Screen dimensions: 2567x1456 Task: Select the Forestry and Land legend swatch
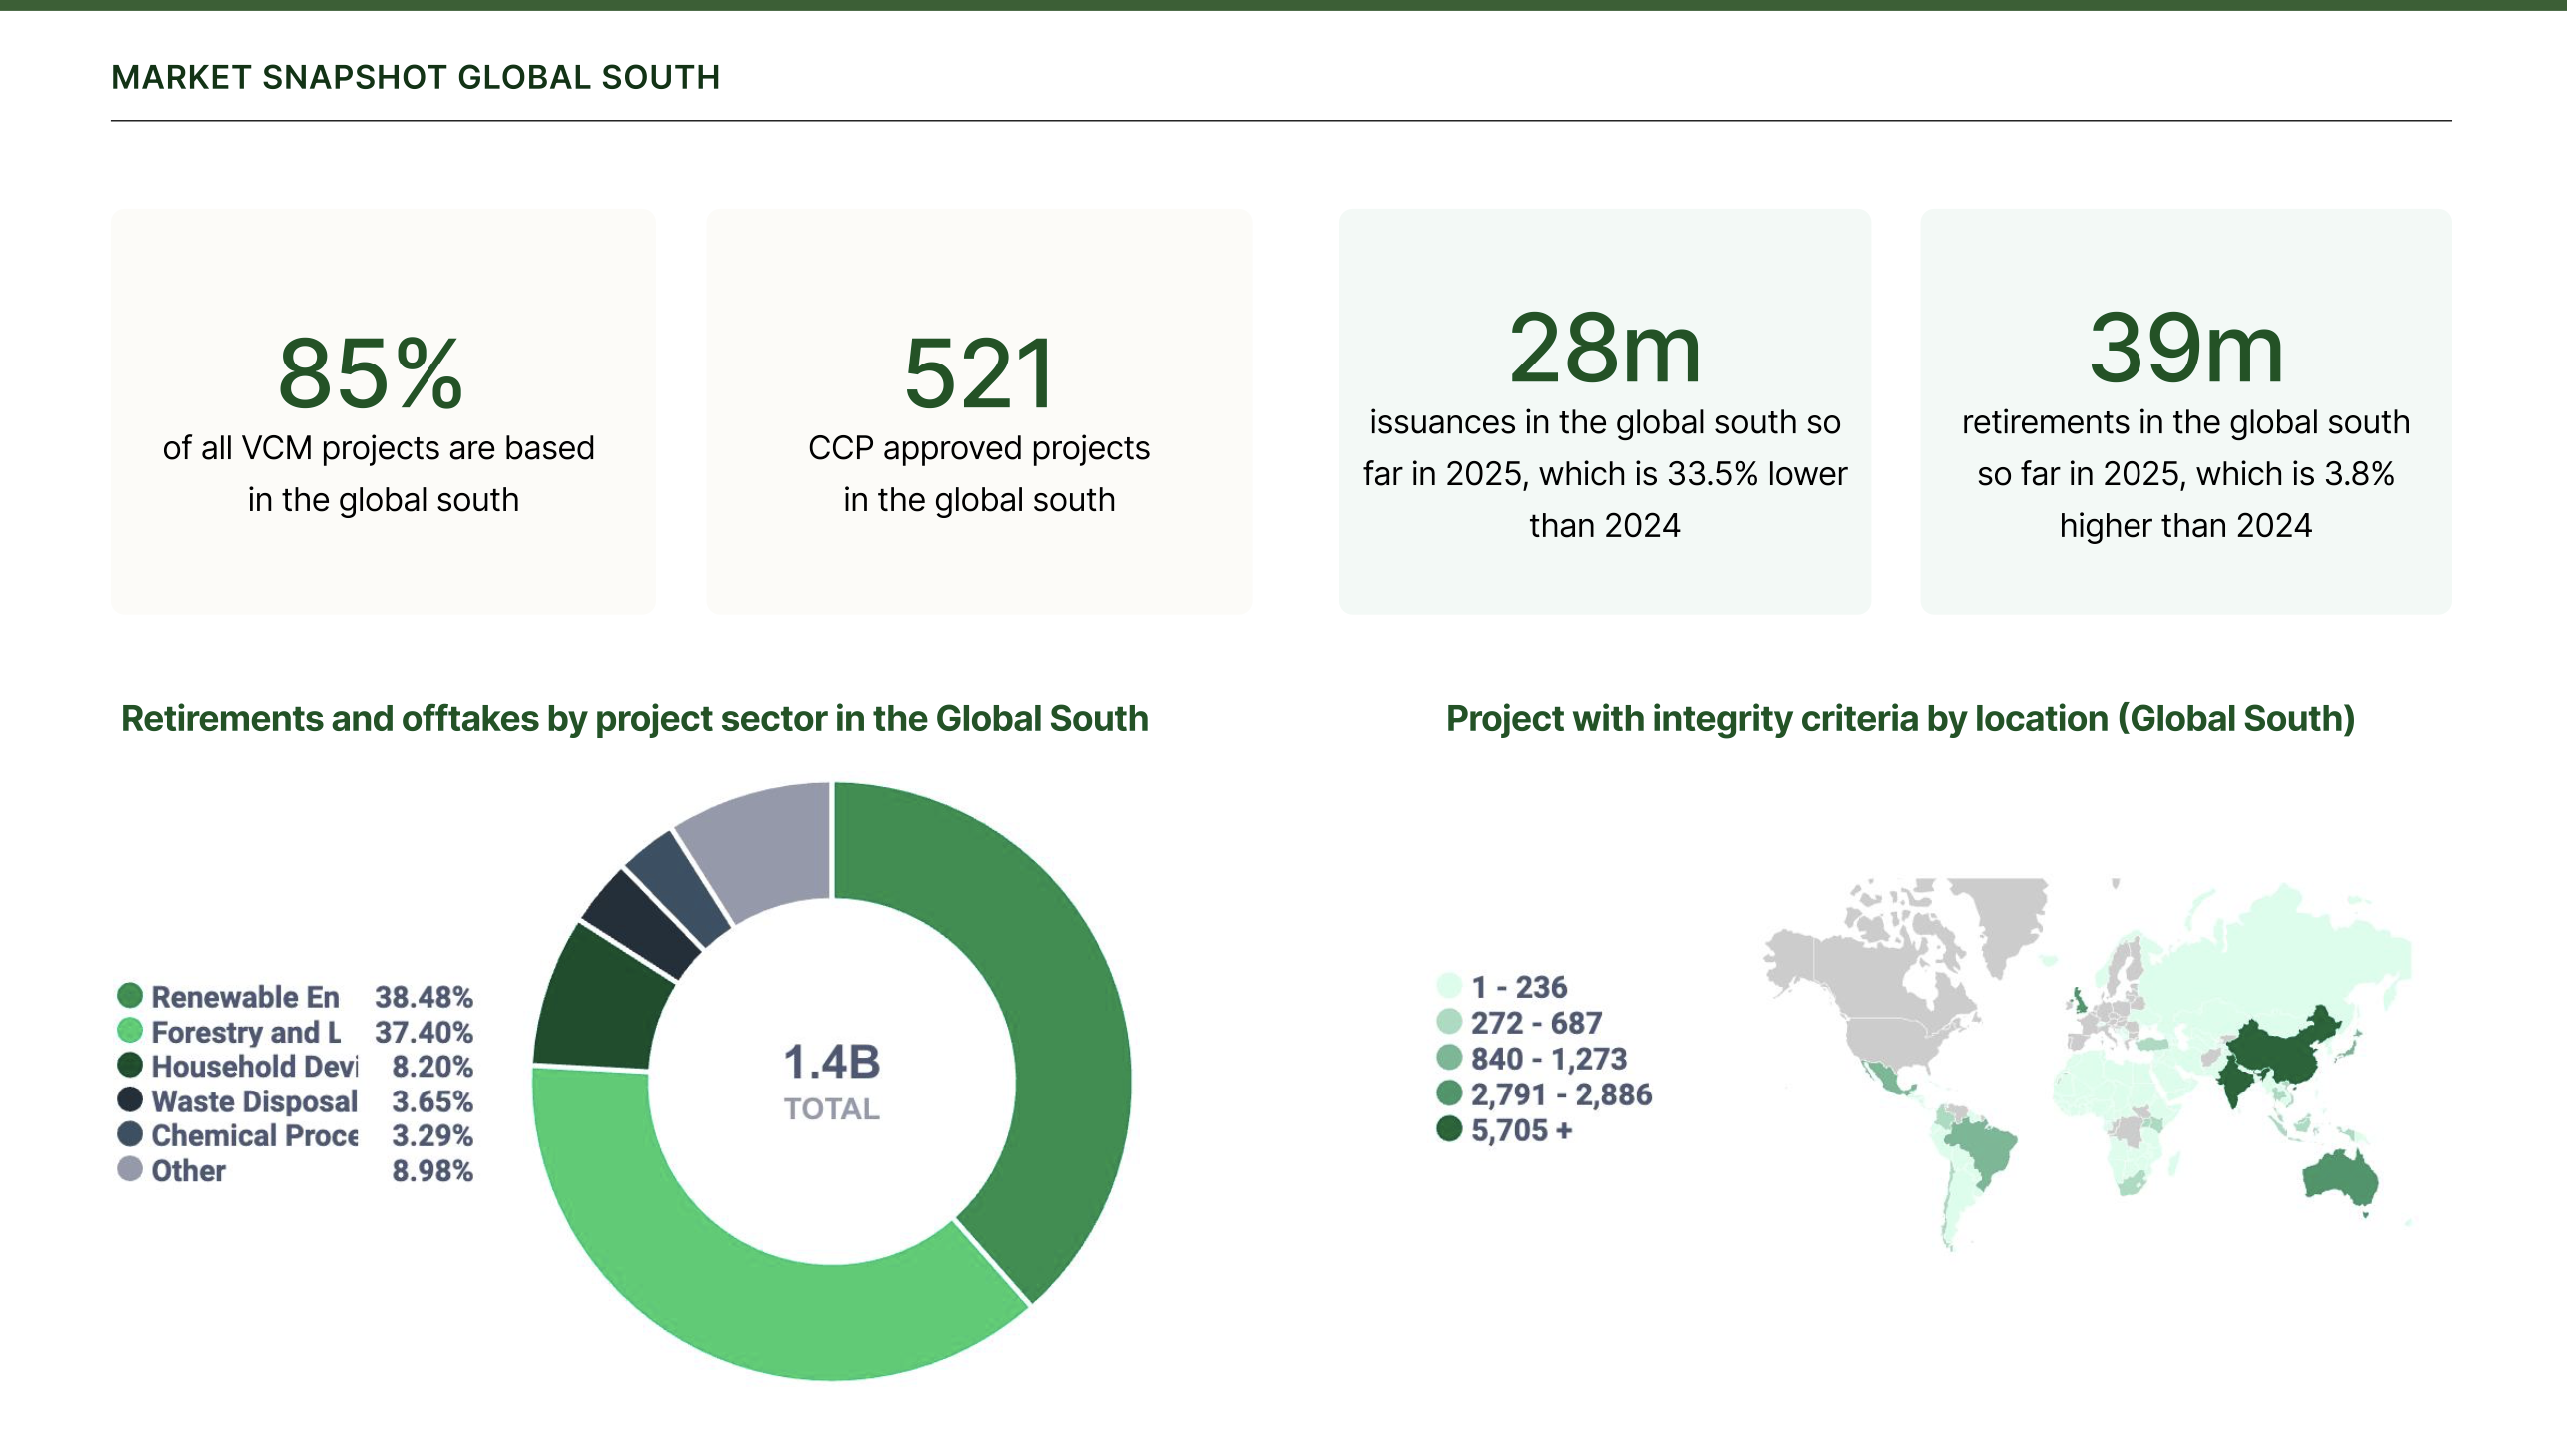[131, 1032]
